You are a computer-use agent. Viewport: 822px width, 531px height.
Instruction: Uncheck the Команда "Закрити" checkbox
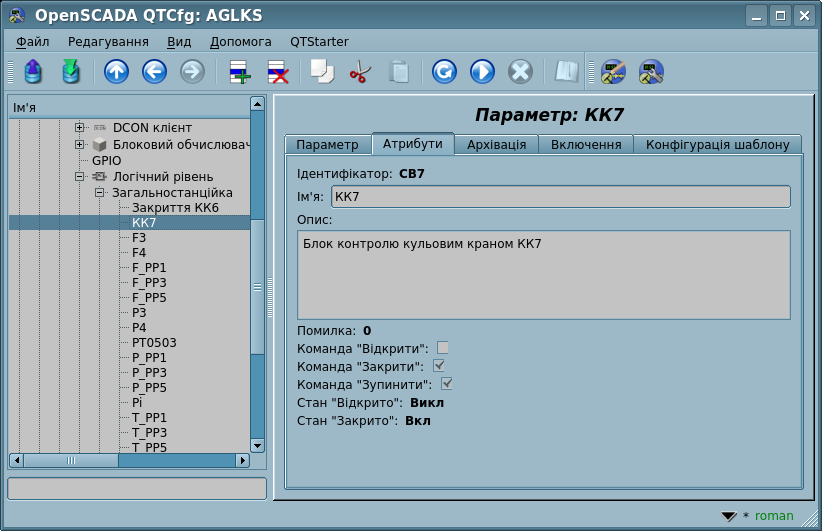(x=438, y=366)
